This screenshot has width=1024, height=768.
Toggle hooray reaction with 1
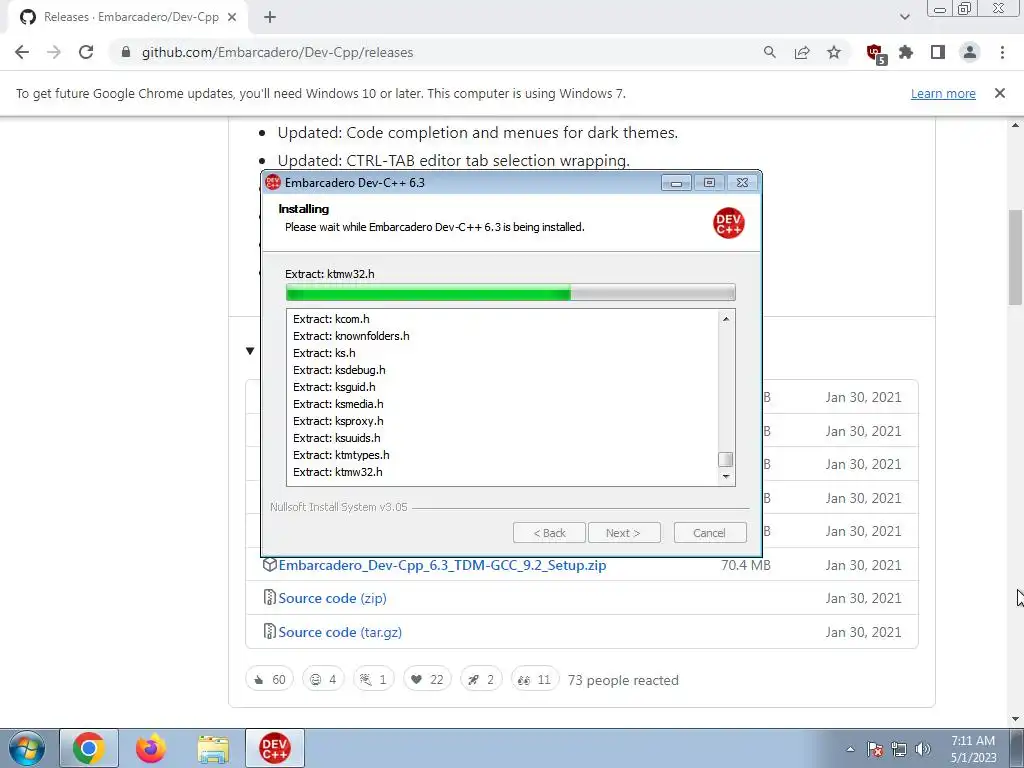[x=374, y=680]
